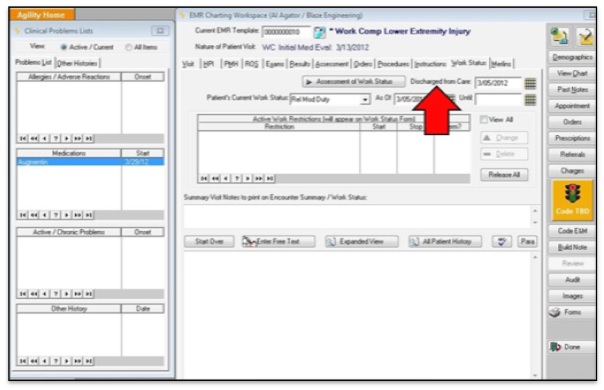
Task: Select the Active / Current radio button
Action: (x=63, y=47)
